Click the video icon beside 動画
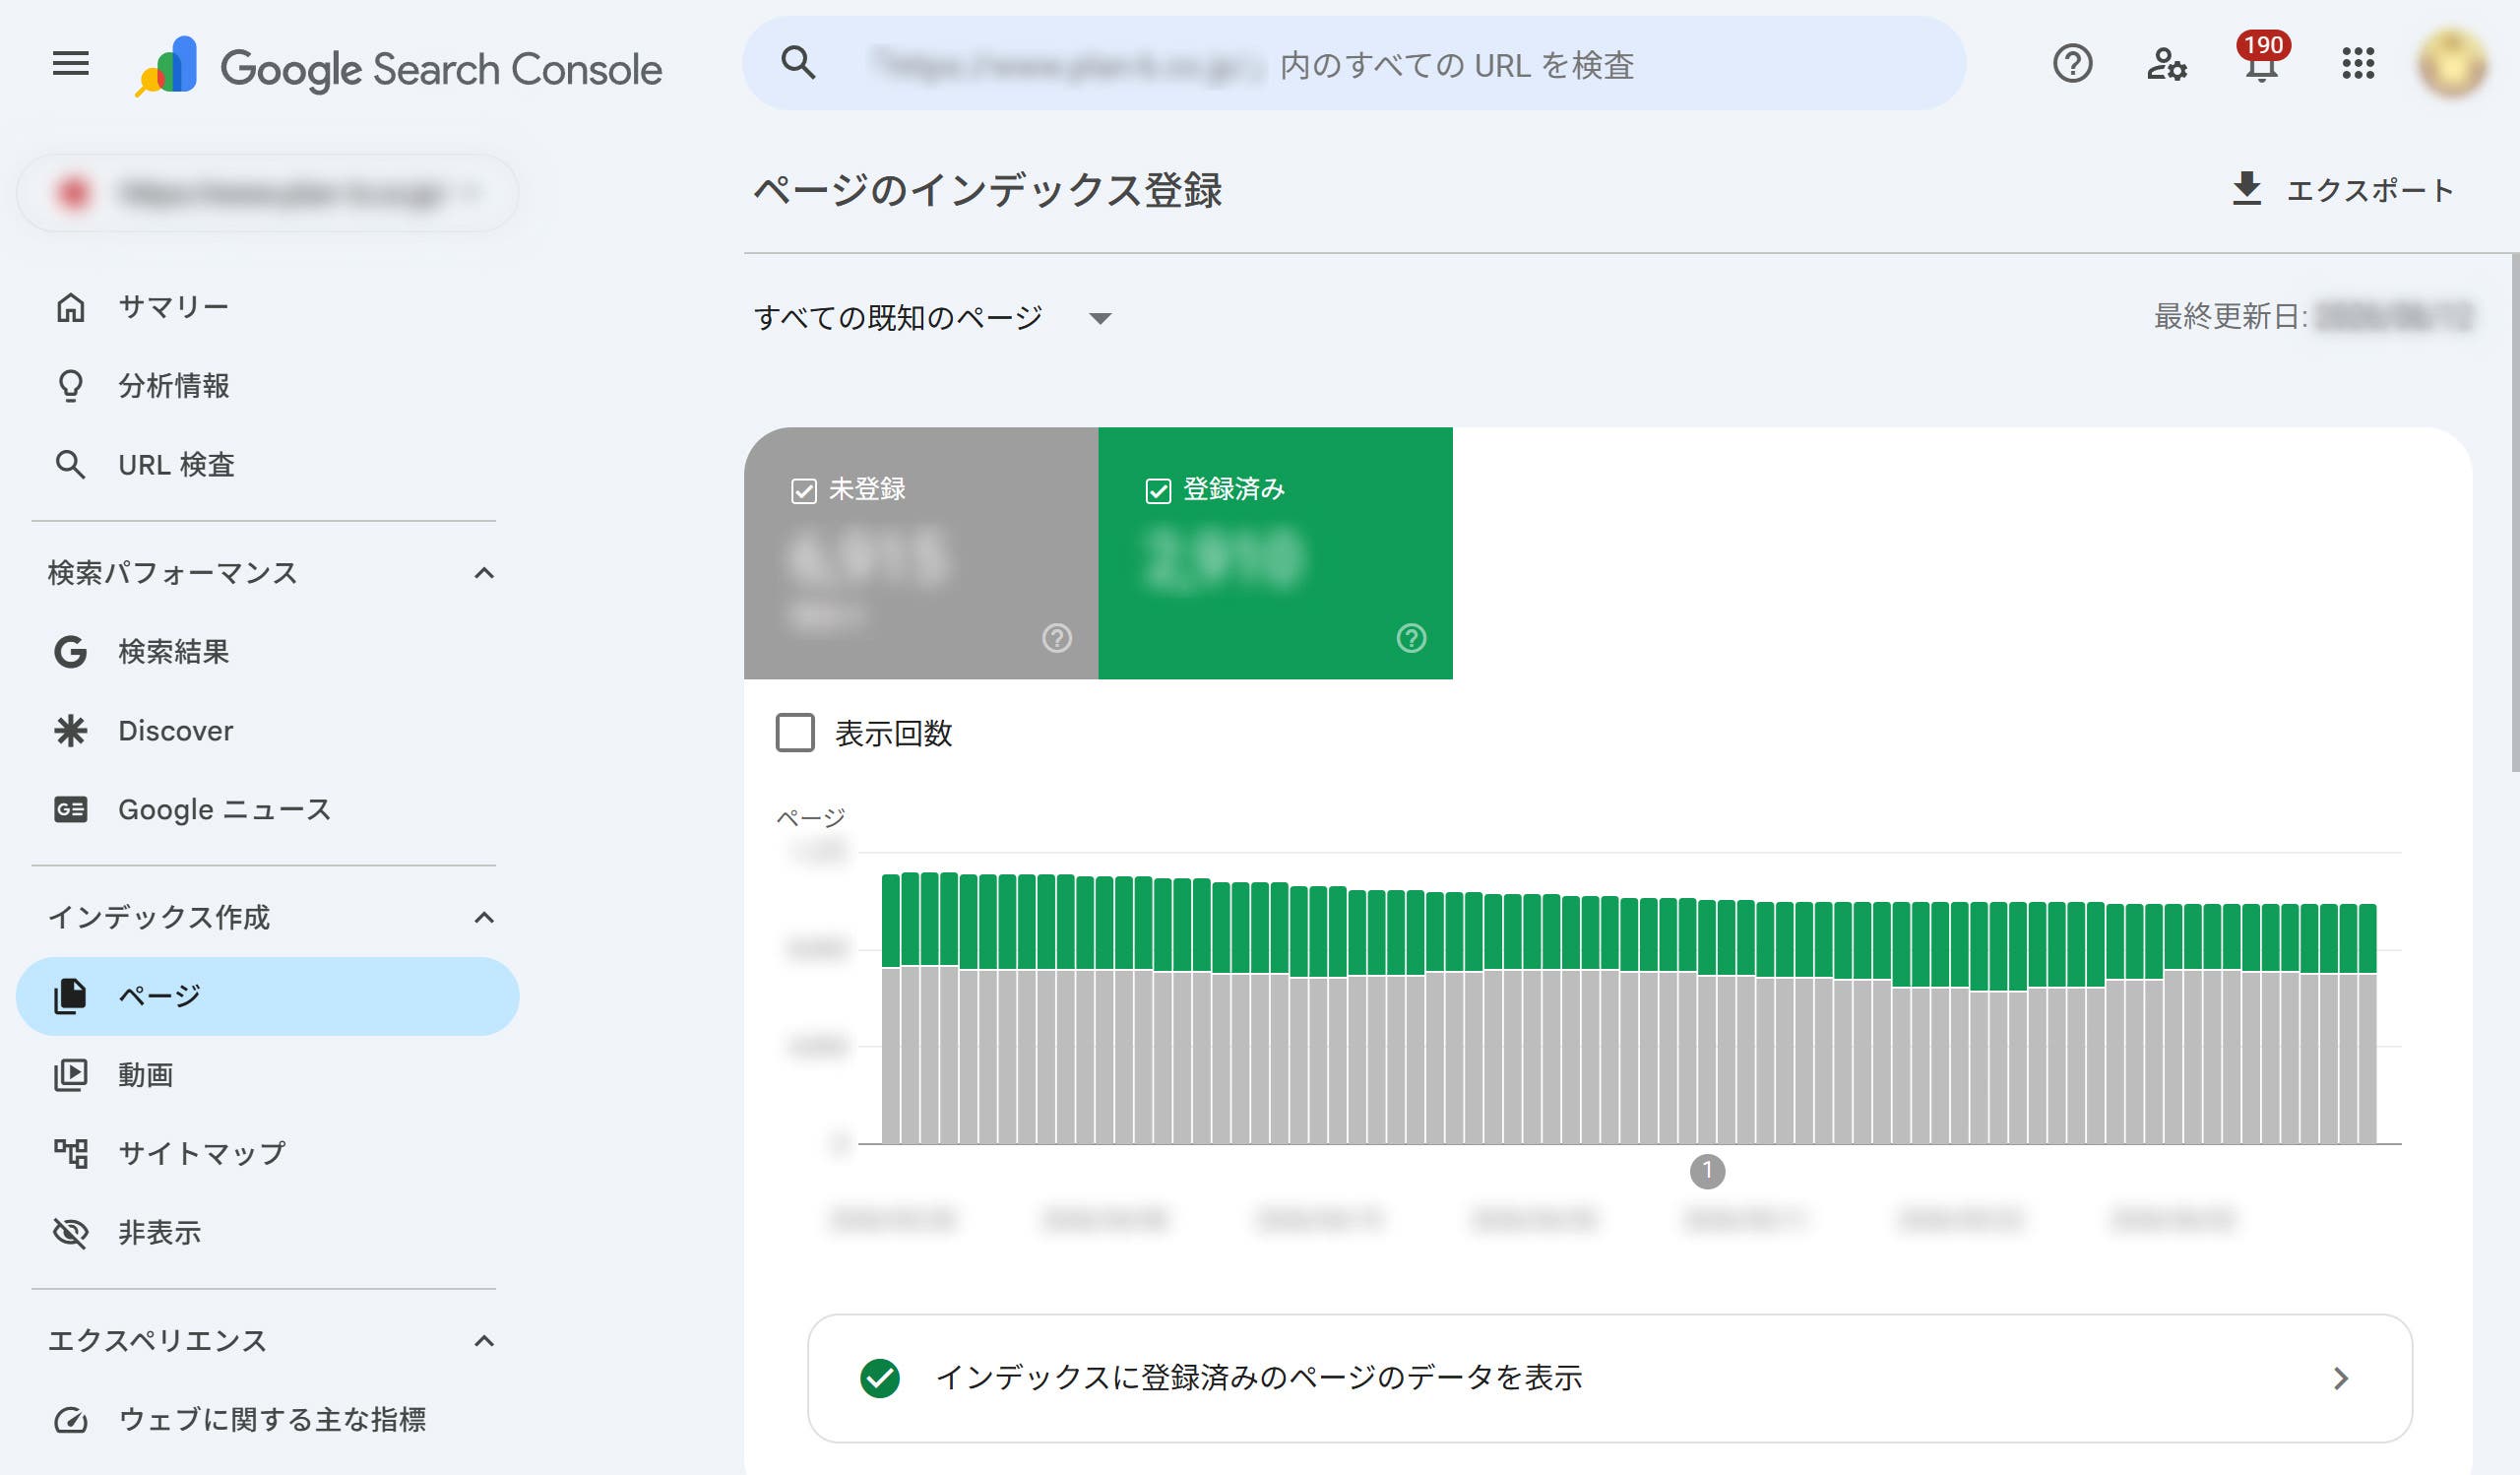The image size is (2520, 1475). pyautogui.click(x=70, y=1075)
